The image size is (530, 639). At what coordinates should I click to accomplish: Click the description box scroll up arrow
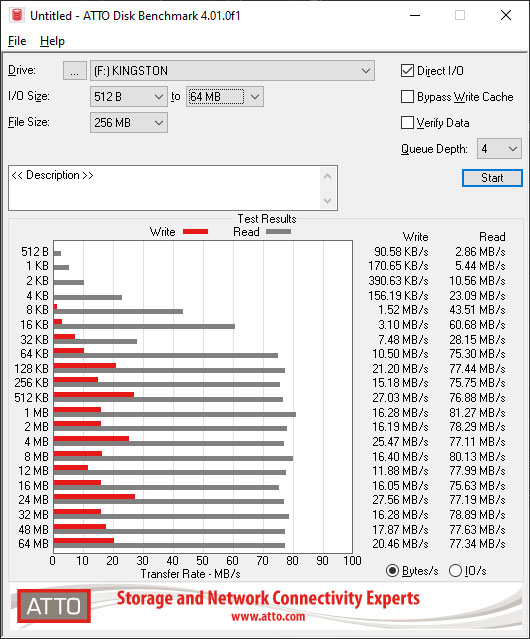[x=328, y=176]
